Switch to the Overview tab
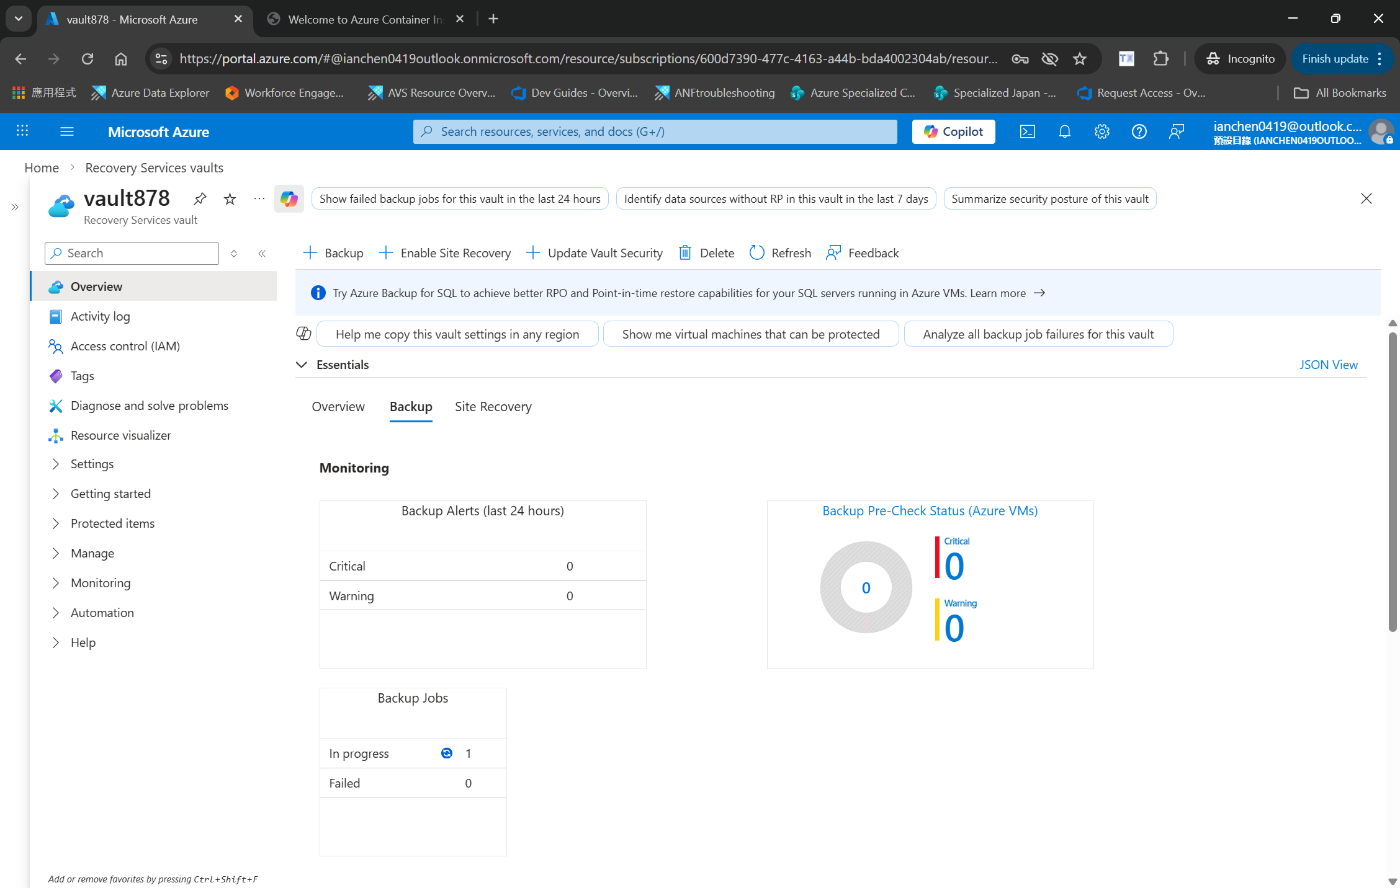This screenshot has width=1400, height=888. [x=338, y=407]
